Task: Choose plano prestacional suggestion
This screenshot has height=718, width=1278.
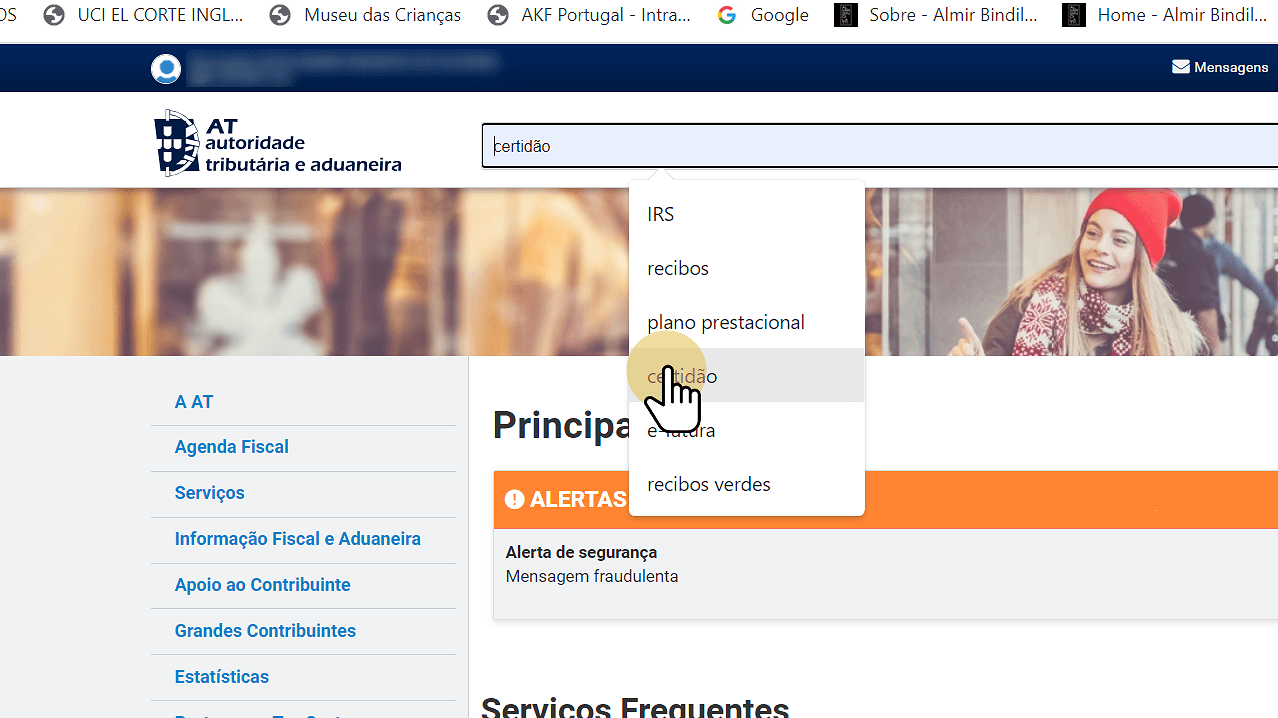Action: click(726, 322)
